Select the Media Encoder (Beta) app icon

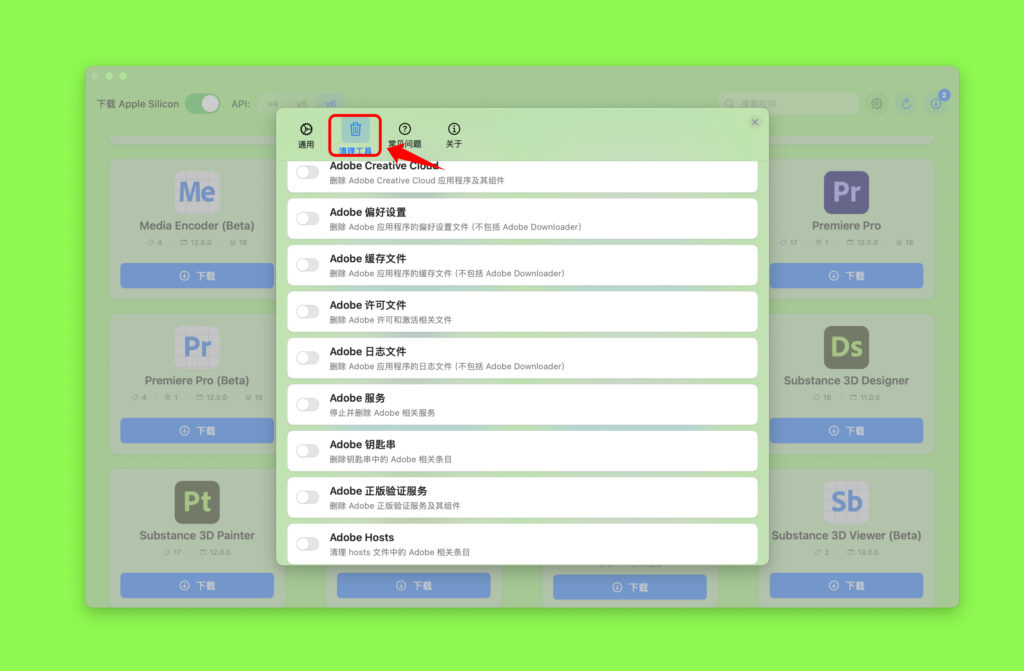click(196, 191)
